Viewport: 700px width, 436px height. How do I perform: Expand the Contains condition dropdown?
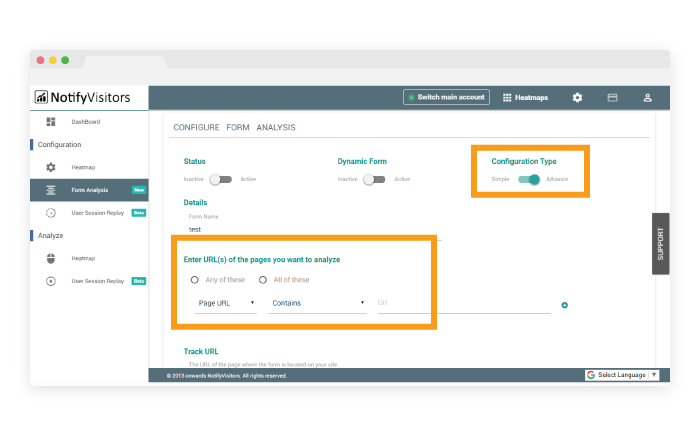coord(317,302)
